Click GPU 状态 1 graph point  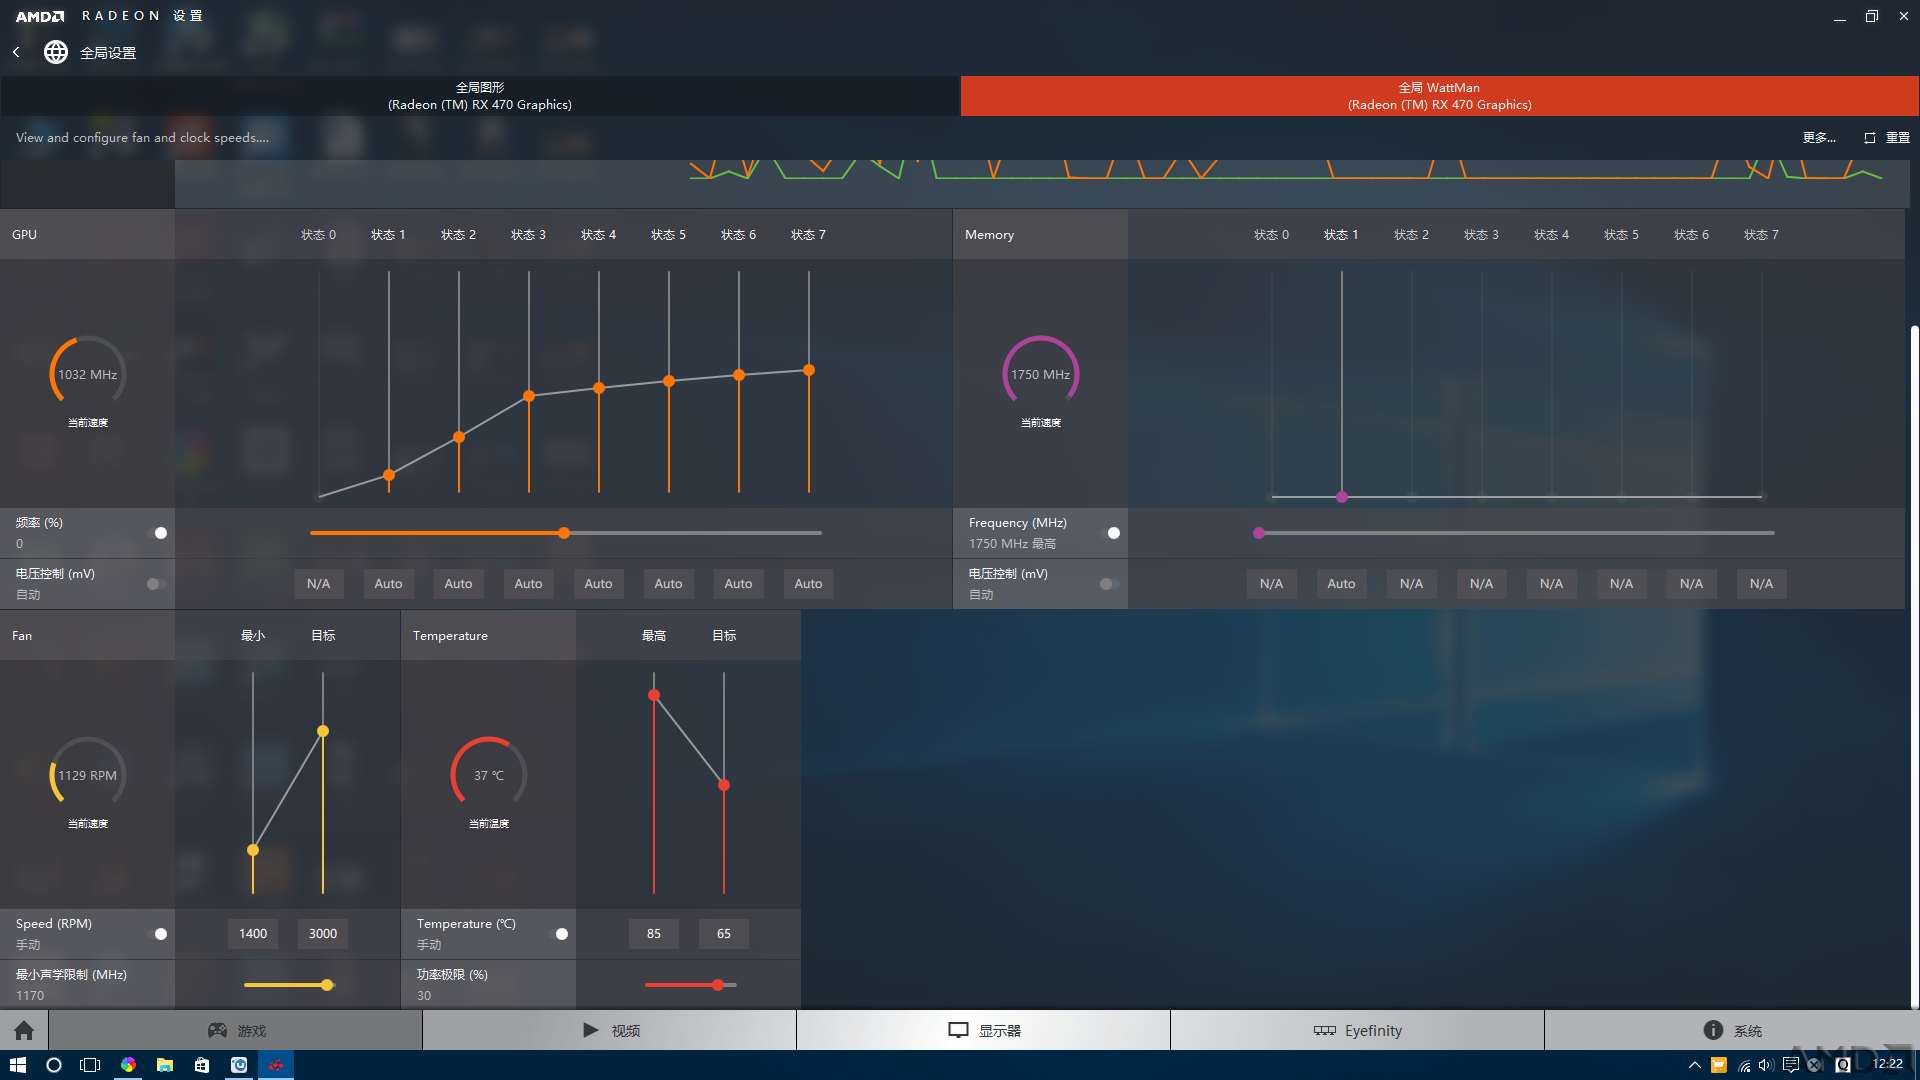389,475
